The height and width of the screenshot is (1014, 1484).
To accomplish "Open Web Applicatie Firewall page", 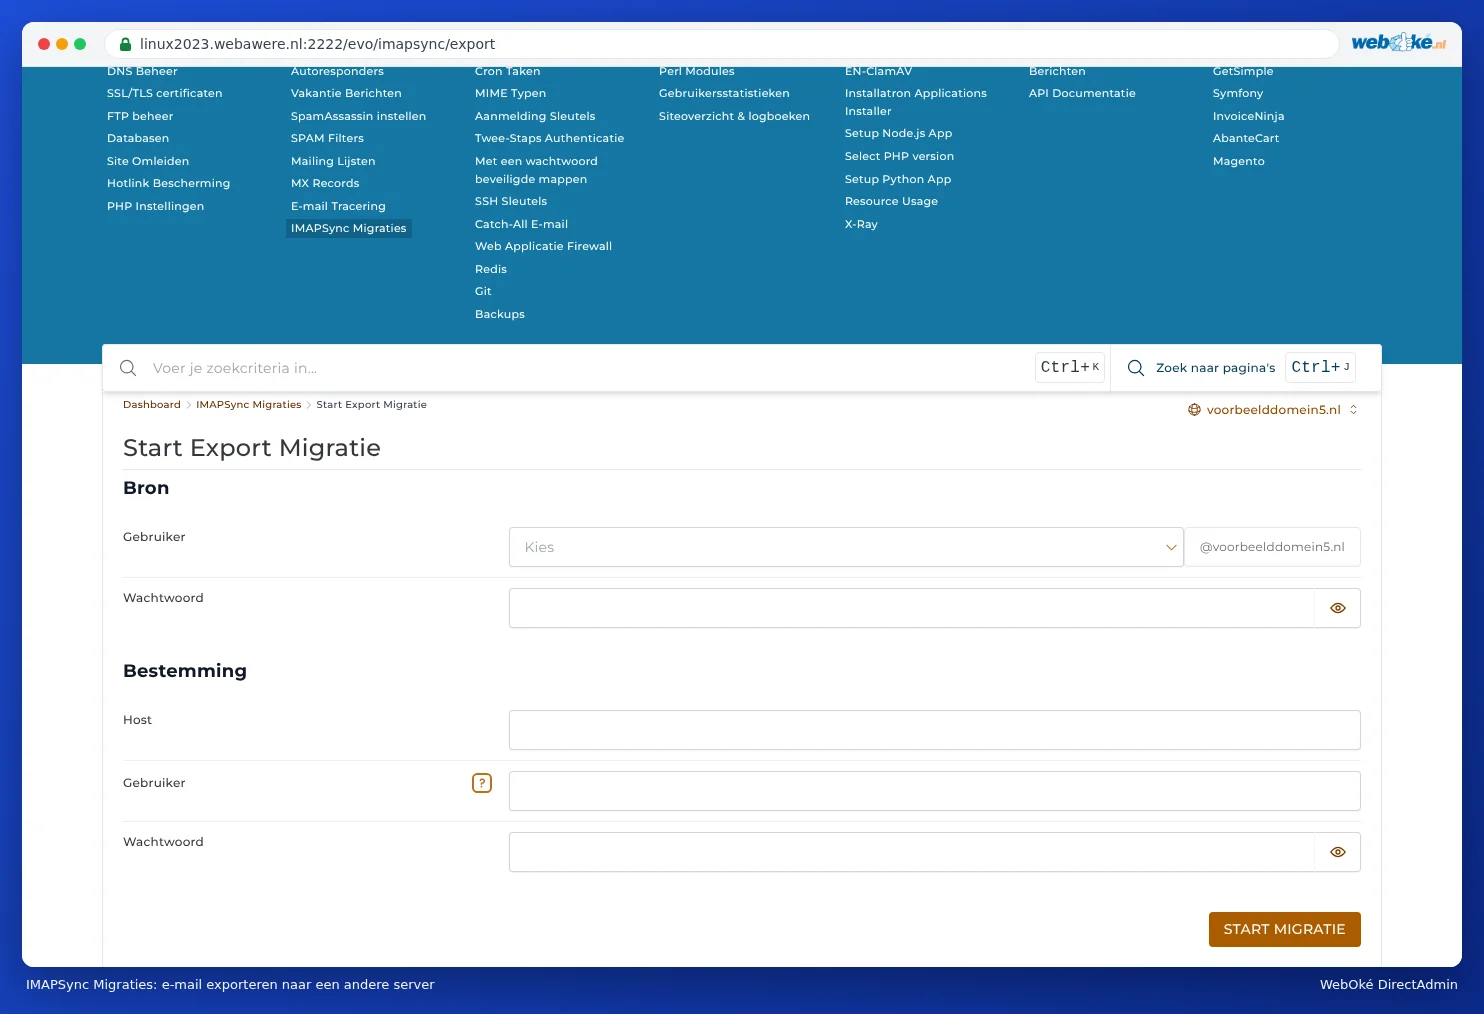I will (543, 246).
